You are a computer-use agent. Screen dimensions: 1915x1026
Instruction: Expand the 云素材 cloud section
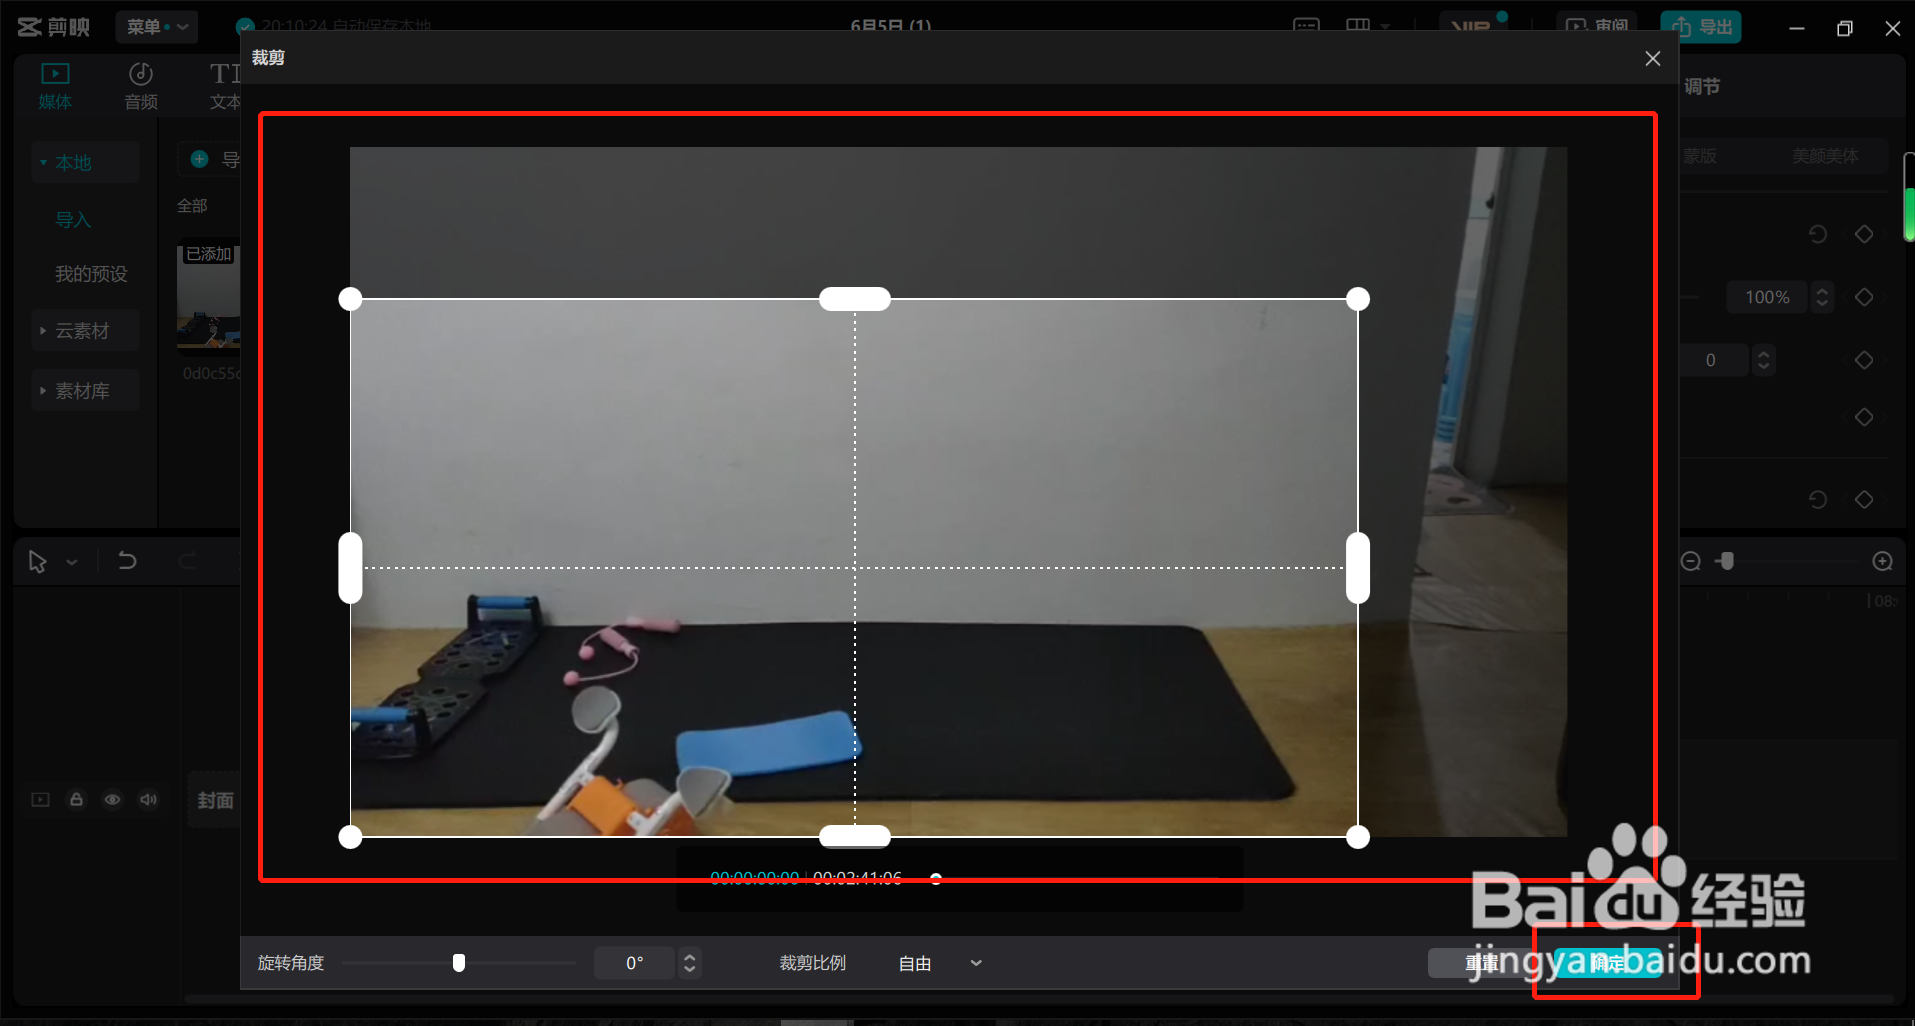coord(85,331)
